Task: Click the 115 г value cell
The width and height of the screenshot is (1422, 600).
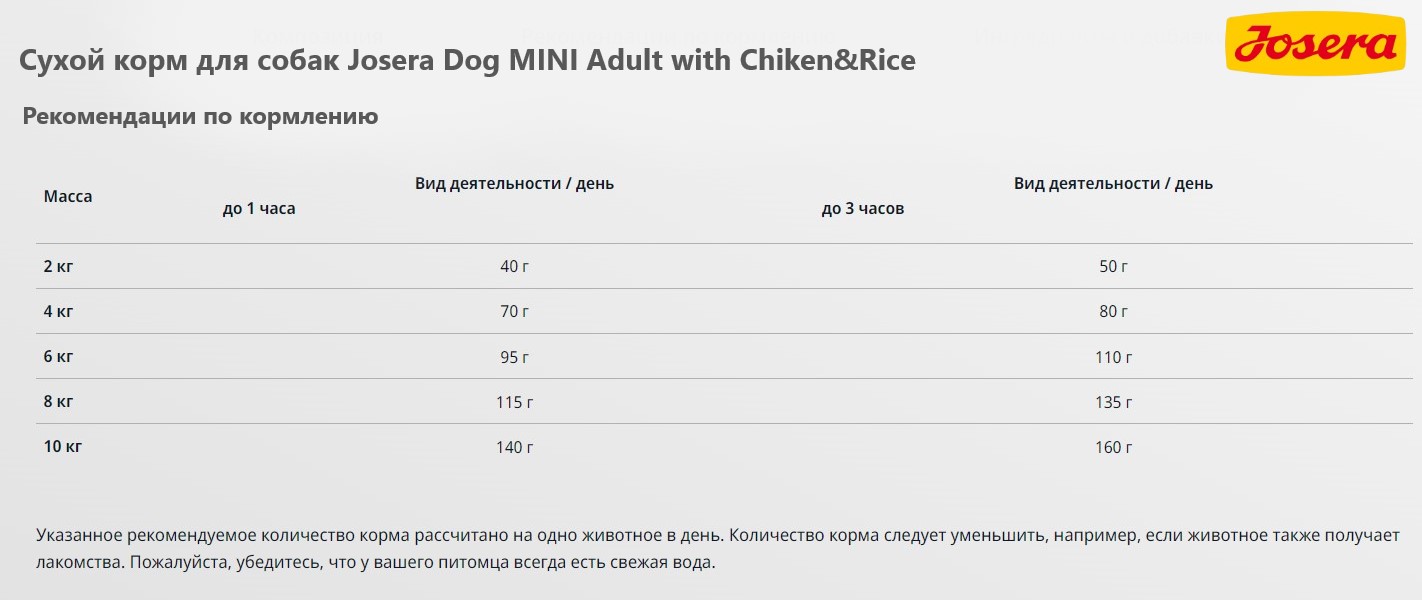Action: coord(515,402)
